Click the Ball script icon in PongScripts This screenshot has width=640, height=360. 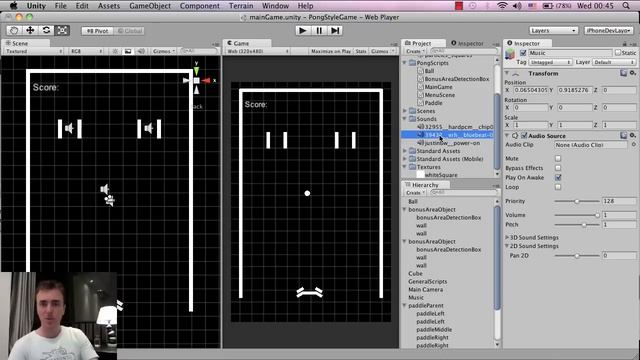coord(420,71)
